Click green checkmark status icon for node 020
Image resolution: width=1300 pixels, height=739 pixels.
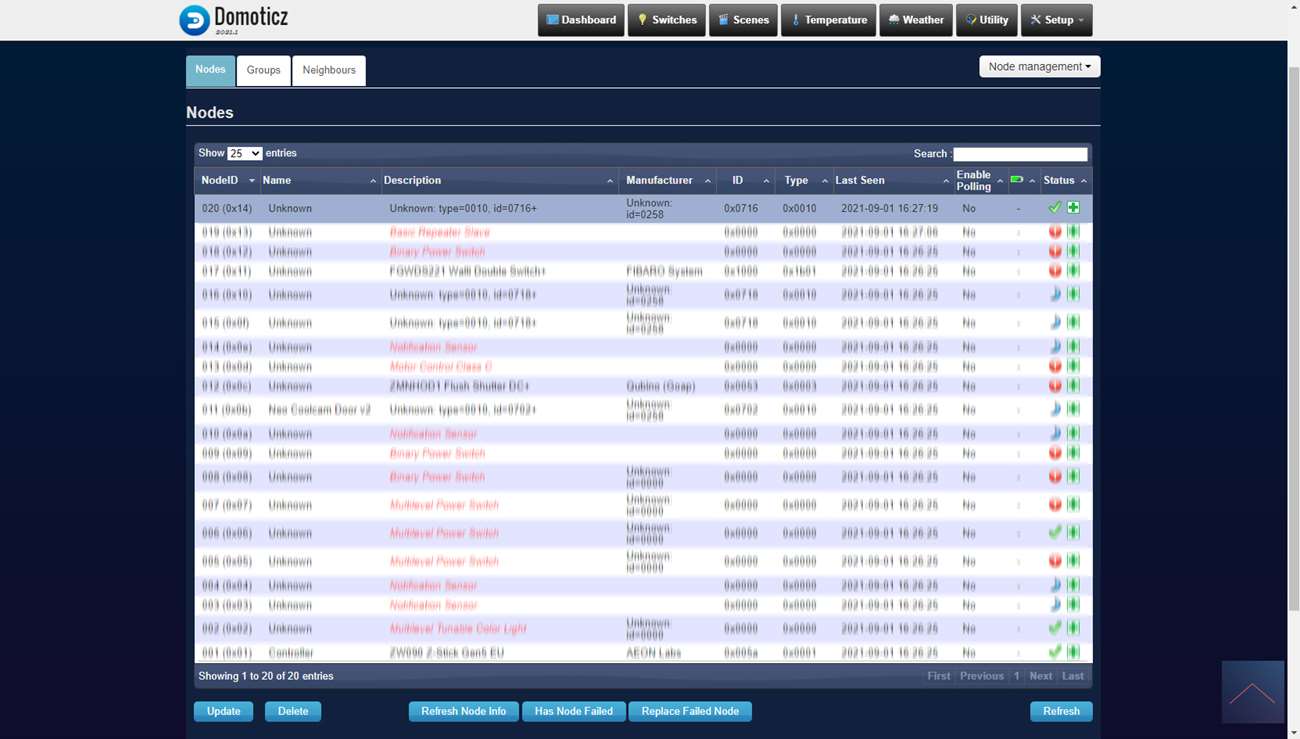pyautogui.click(x=1054, y=208)
